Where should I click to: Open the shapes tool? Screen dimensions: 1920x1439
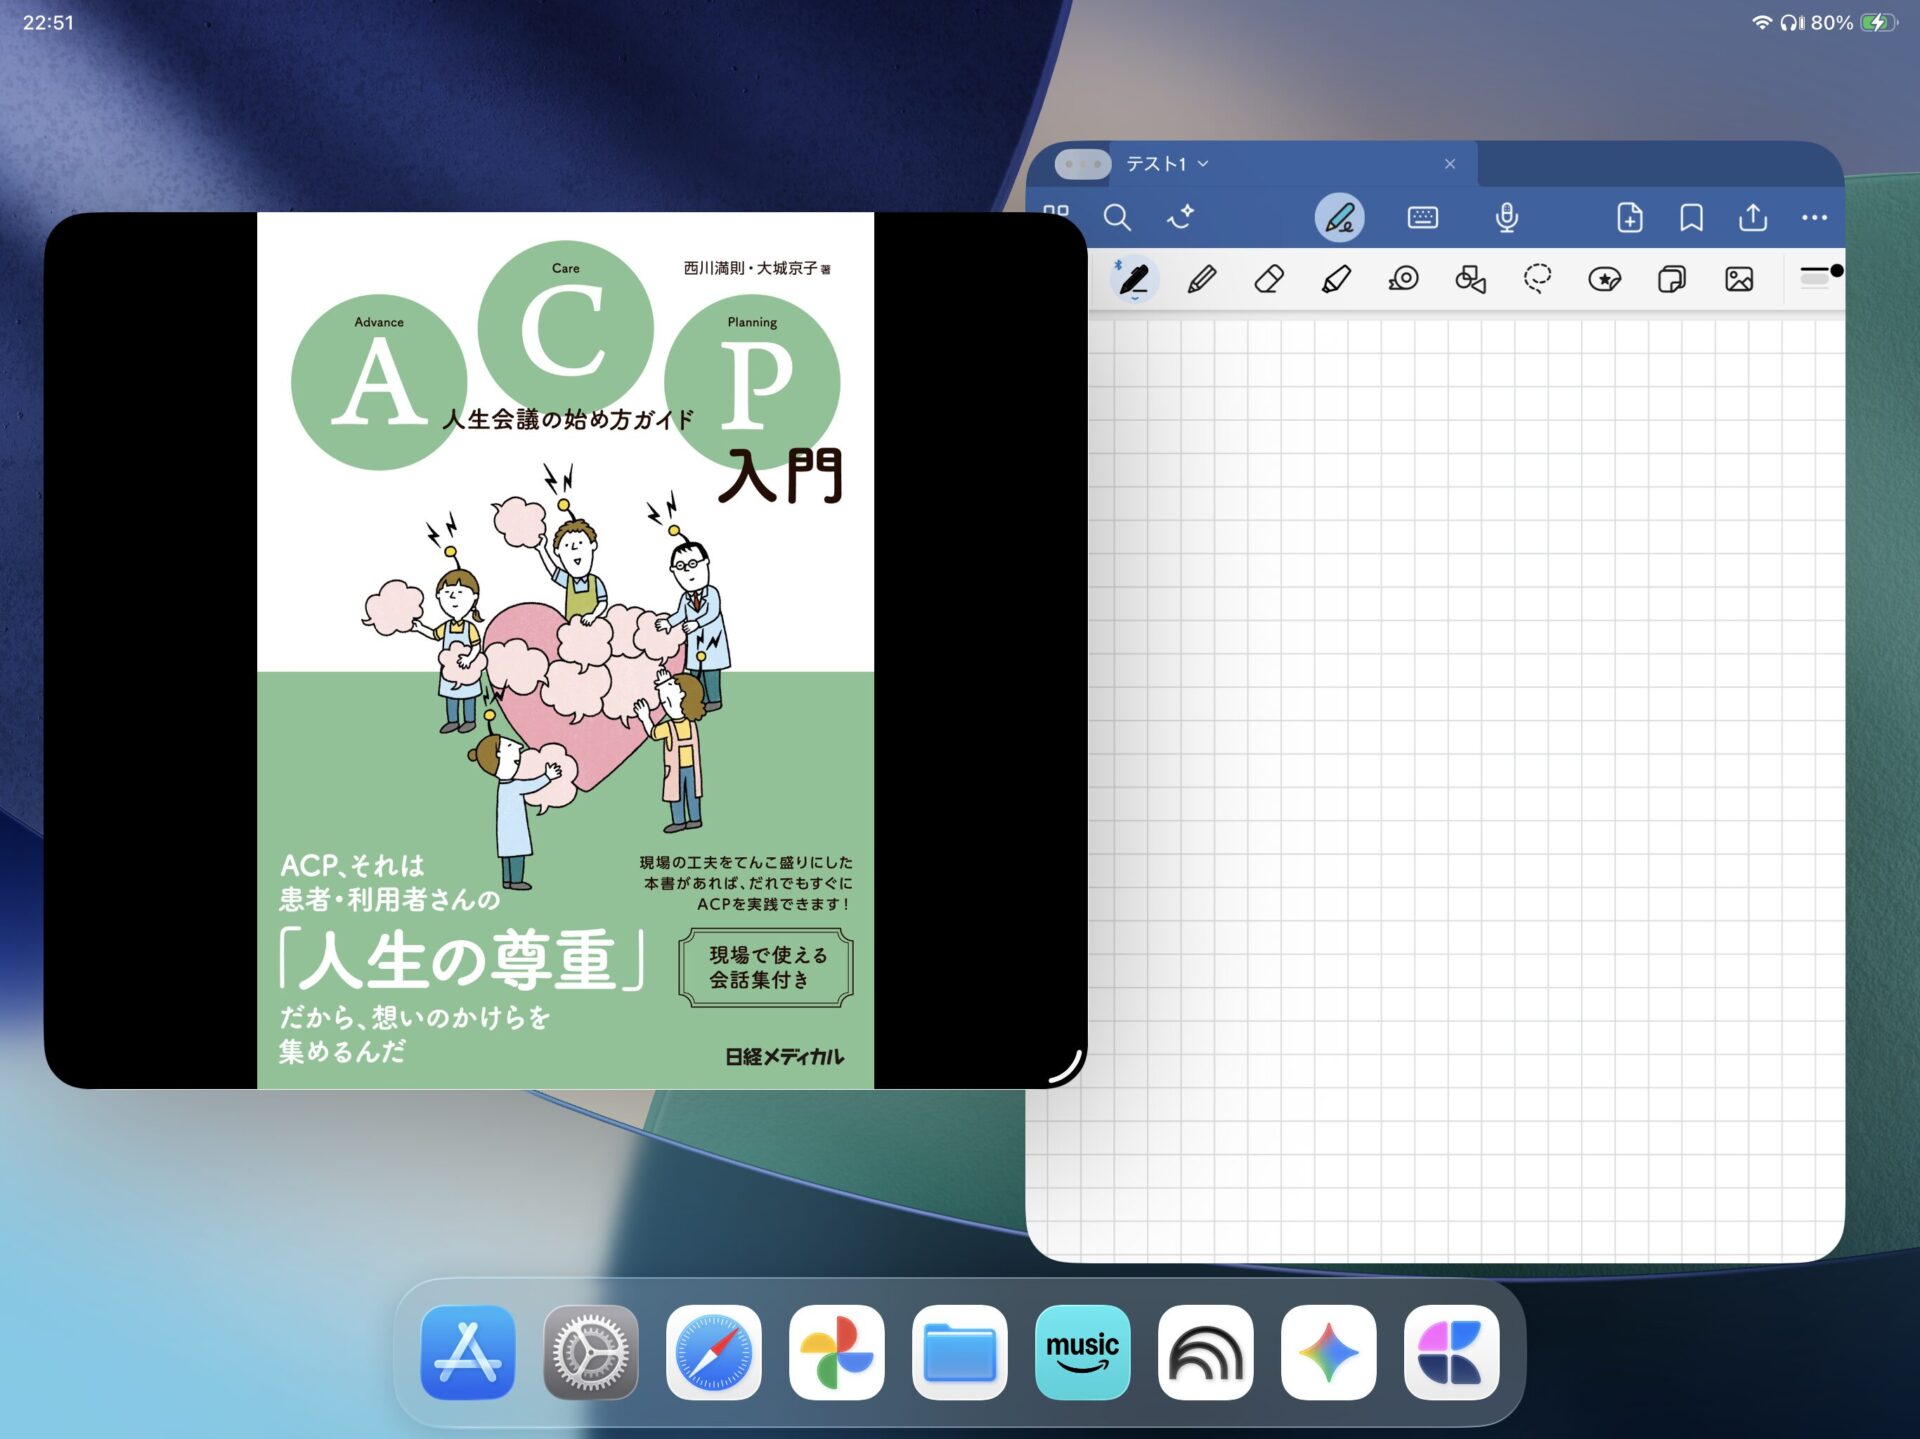1470,279
